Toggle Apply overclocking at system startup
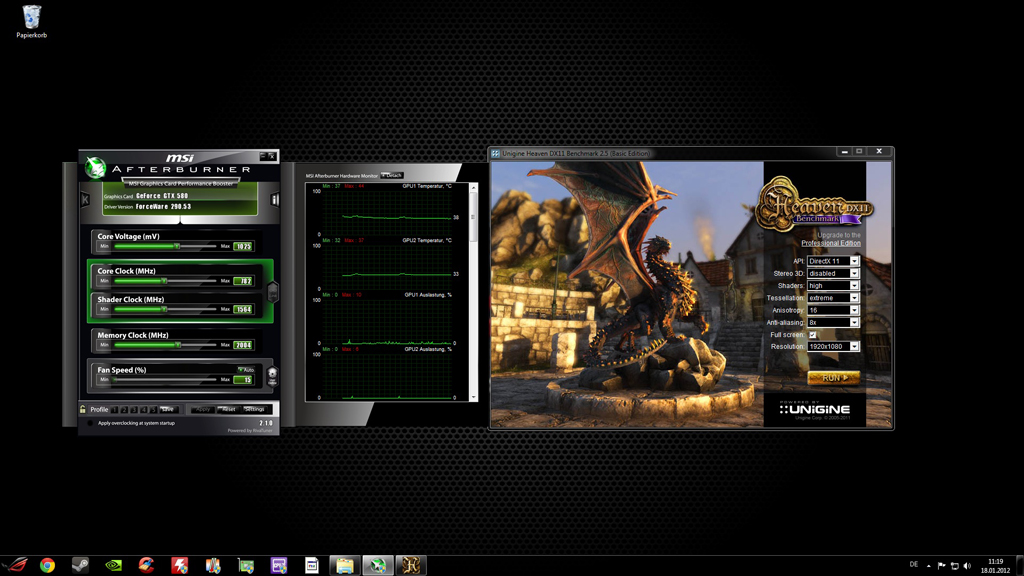The image size is (1024, 576). pos(90,423)
